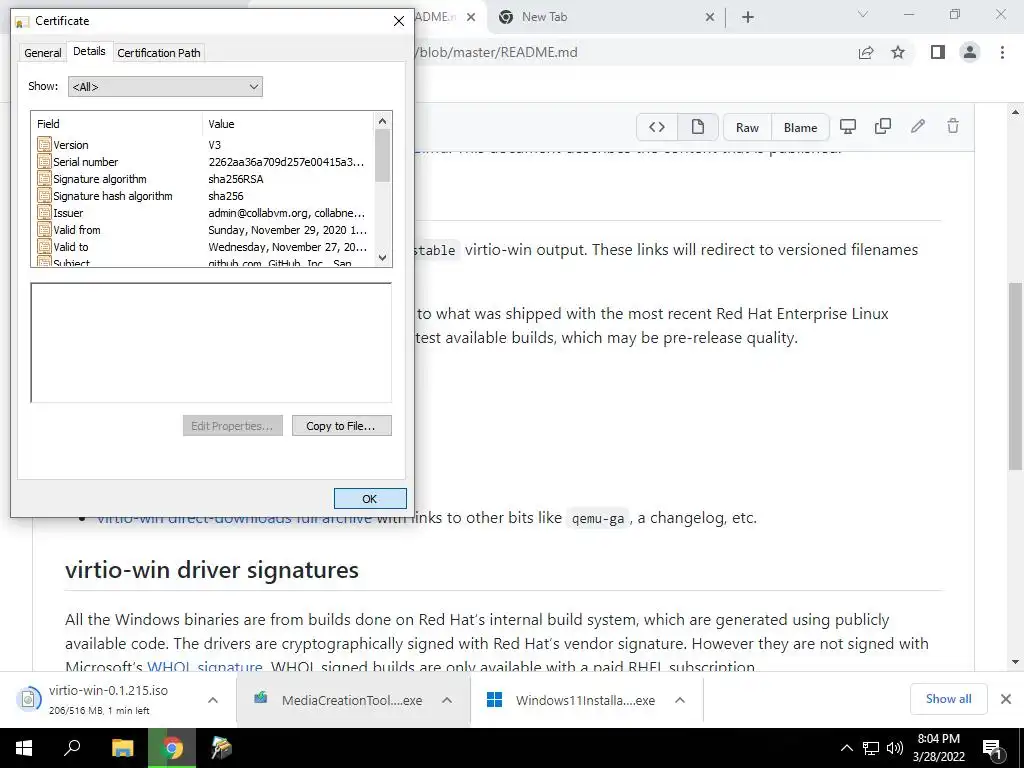Open the Show <All> dropdown
This screenshot has height=768, width=1024.
point(165,86)
